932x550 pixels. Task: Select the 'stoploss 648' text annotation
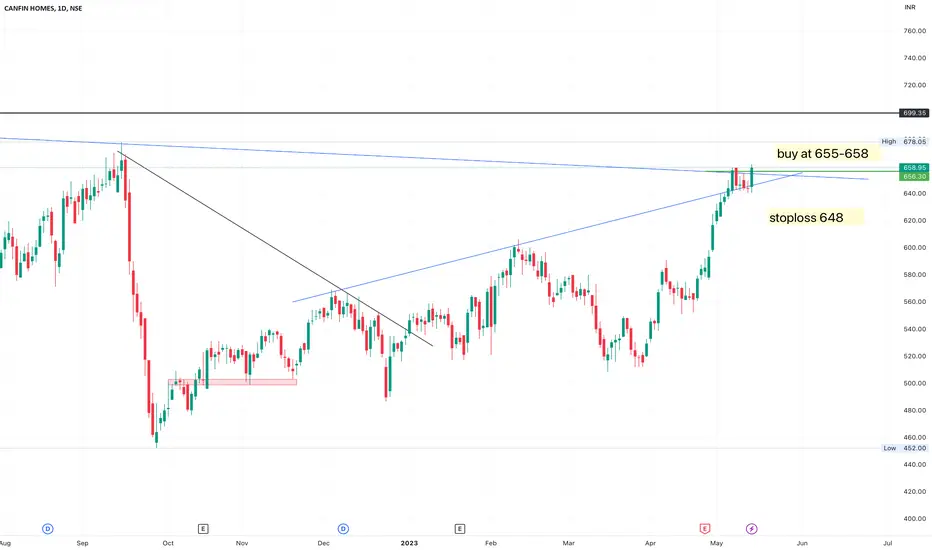pos(806,218)
